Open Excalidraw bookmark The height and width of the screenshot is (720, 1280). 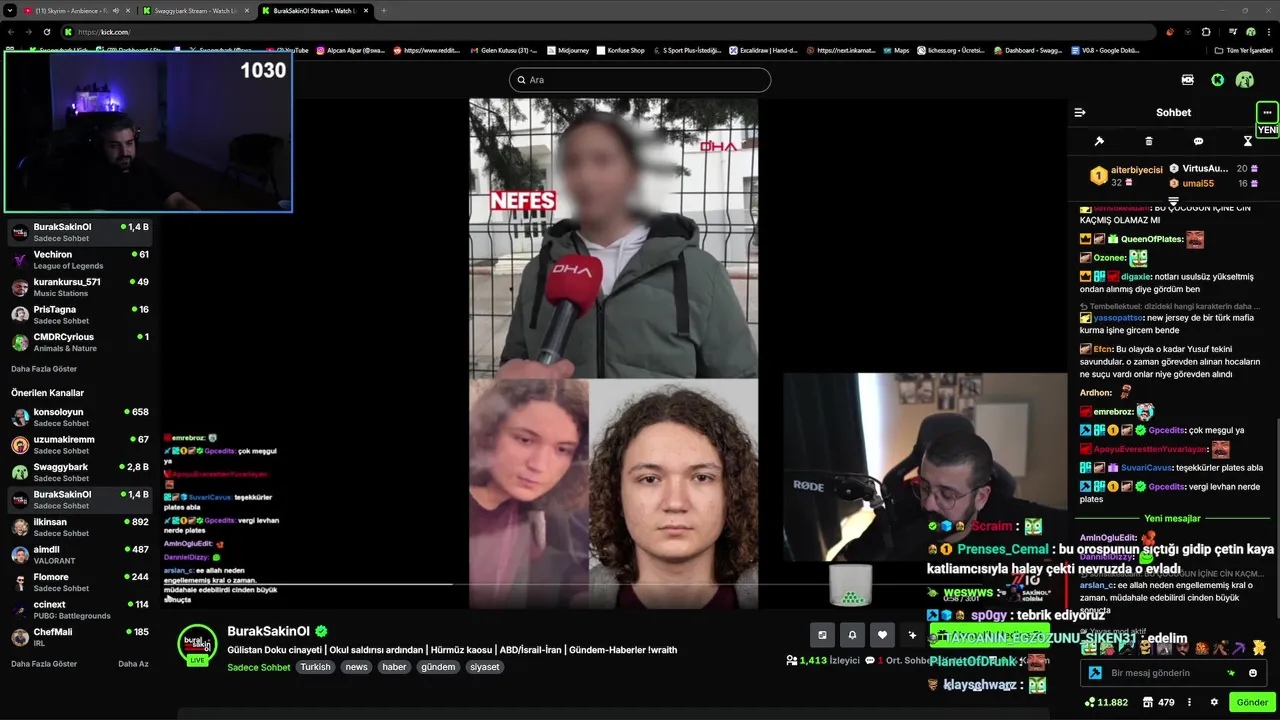tap(762, 50)
